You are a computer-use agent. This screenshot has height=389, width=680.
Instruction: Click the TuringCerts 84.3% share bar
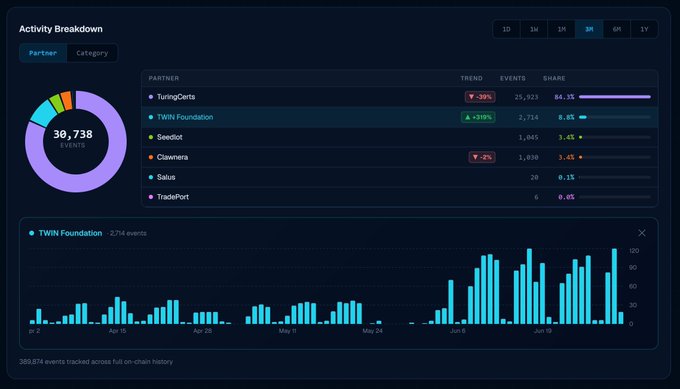[615, 97]
